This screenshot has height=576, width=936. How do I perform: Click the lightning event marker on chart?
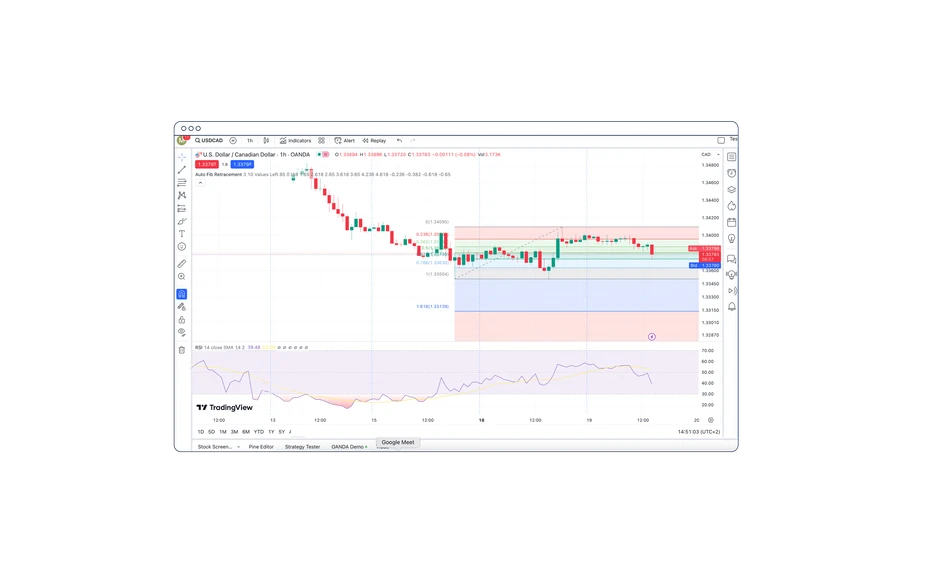(x=651, y=337)
